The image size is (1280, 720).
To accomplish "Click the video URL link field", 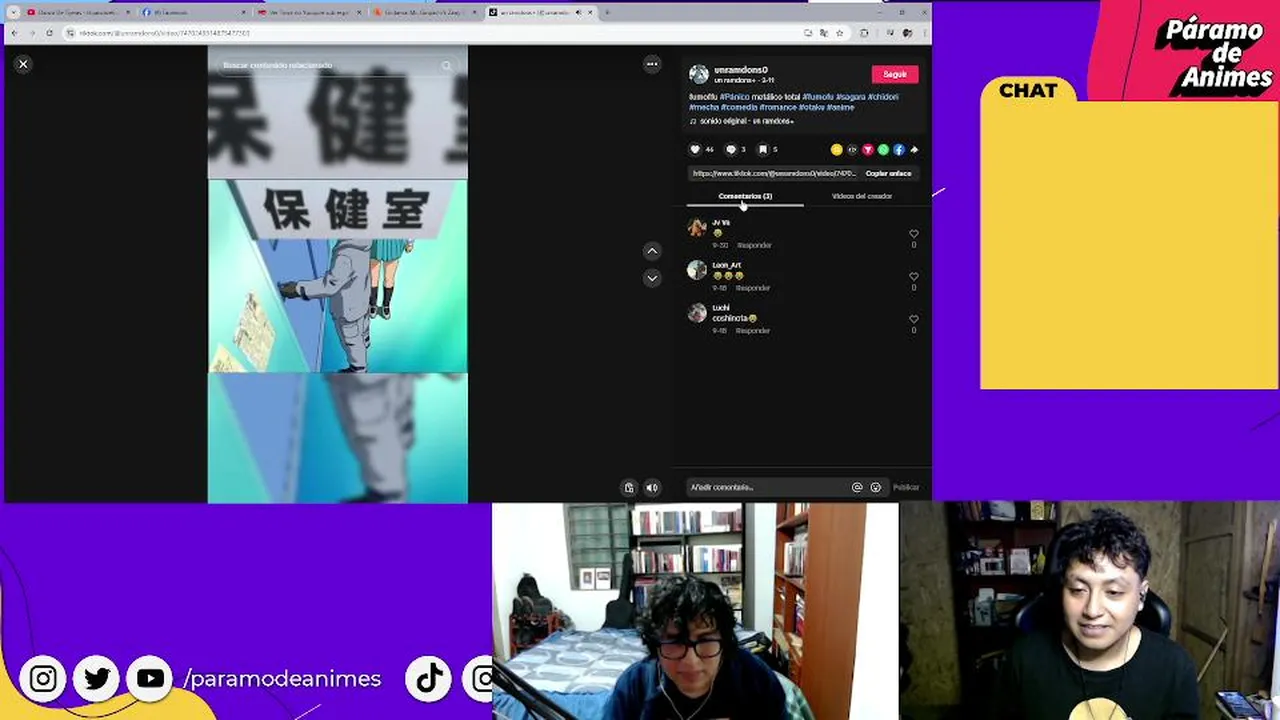I will click(x=775, y=173).
